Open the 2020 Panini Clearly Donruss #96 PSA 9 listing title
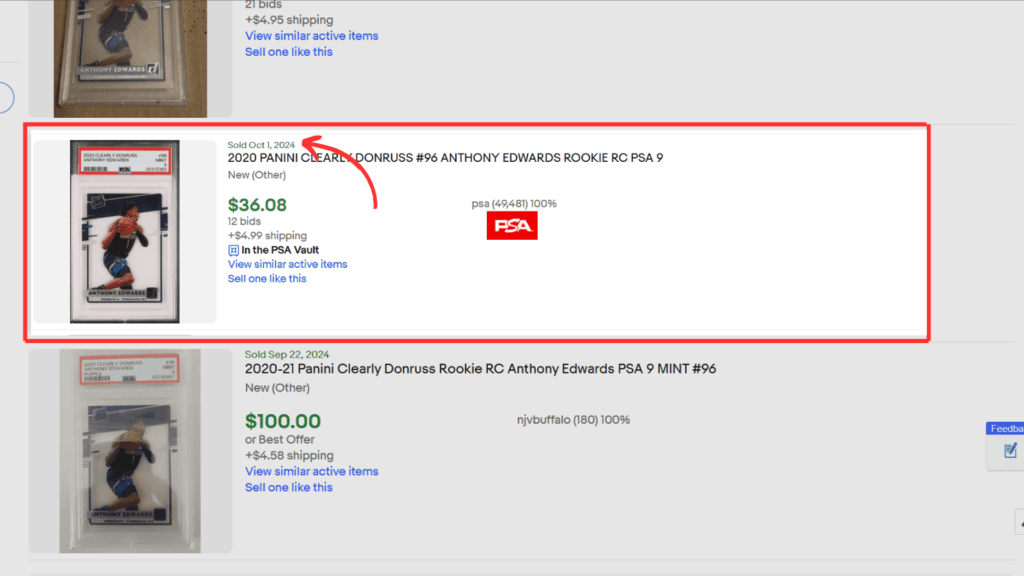Image resolution: width=1024 pixels, height=576 pixels. (445, 158)
